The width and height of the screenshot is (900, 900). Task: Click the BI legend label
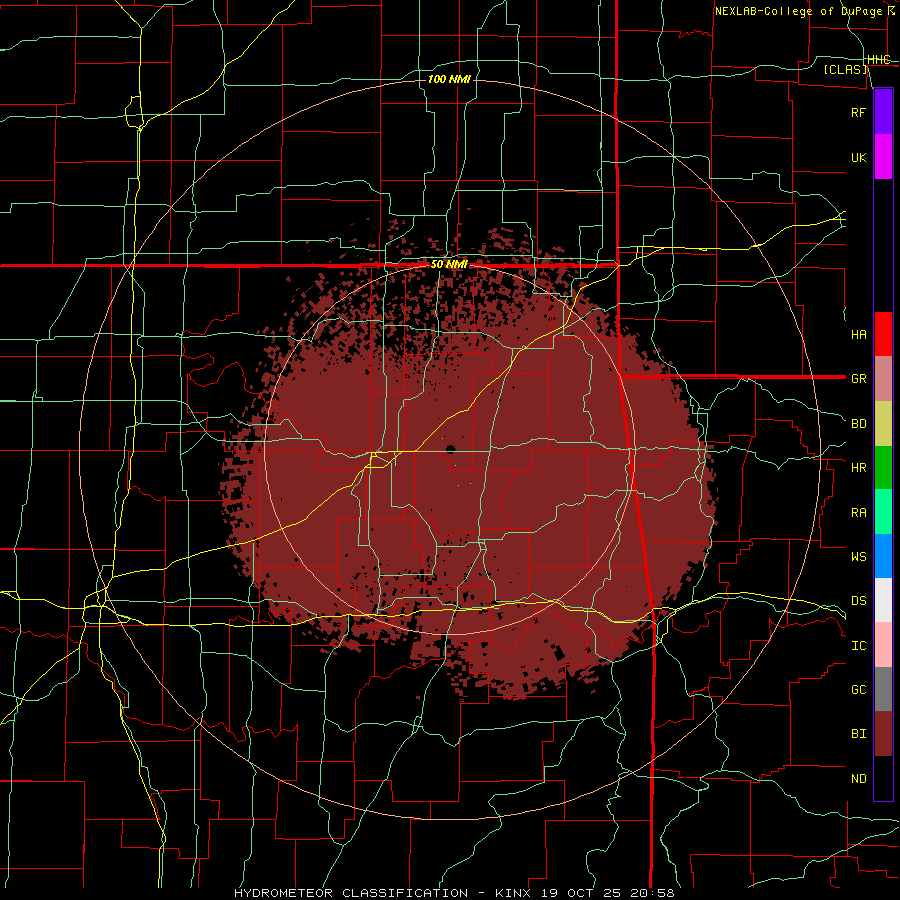click(x=858, y=734)
